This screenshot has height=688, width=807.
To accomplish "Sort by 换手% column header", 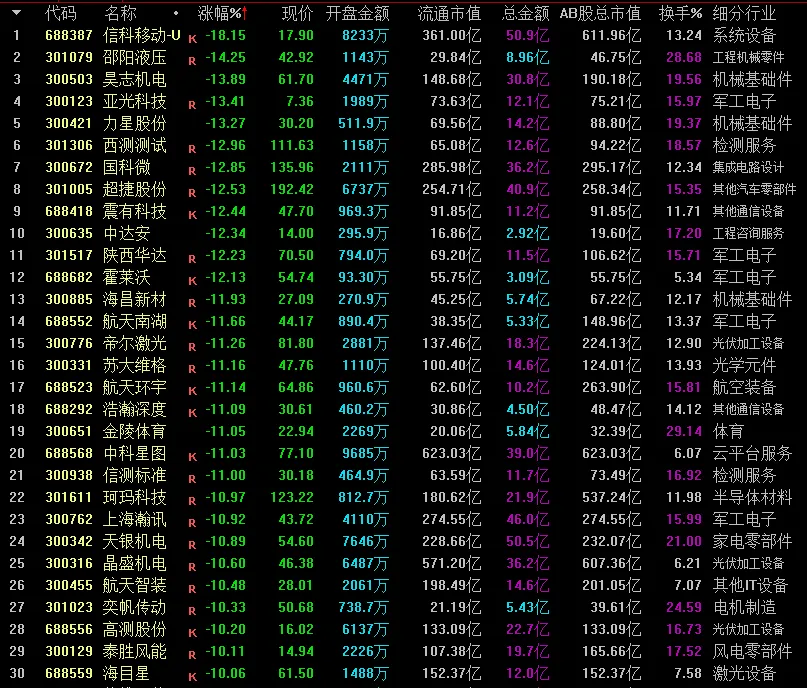I will point(680,13).
